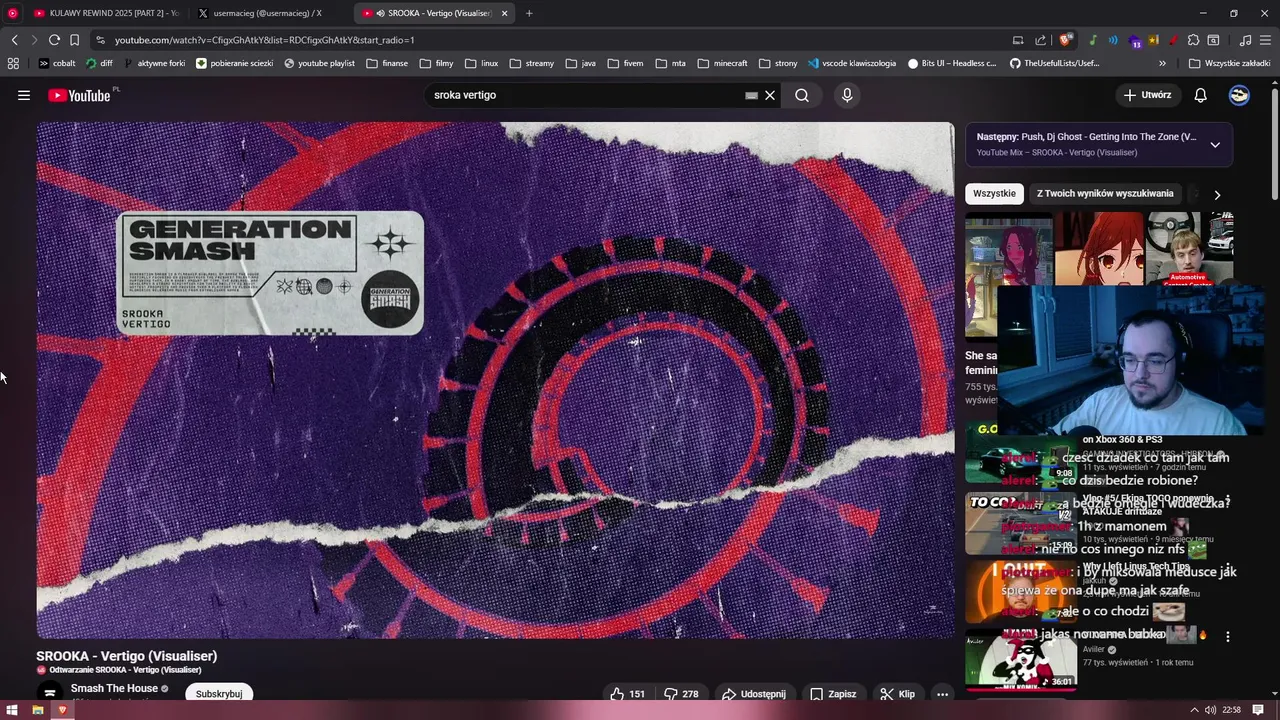Image resolution: width=1280 pixels, height=720 pixels.
Task: Dislike the video showing 278
Action: pos(681,694)
